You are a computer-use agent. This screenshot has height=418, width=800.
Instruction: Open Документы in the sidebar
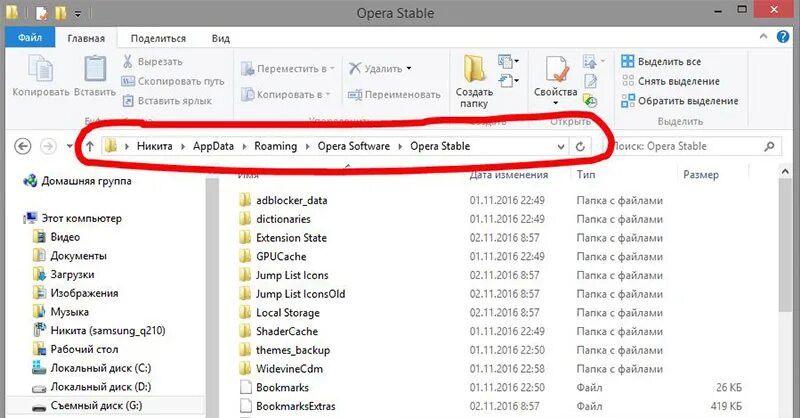click(69, 256)
